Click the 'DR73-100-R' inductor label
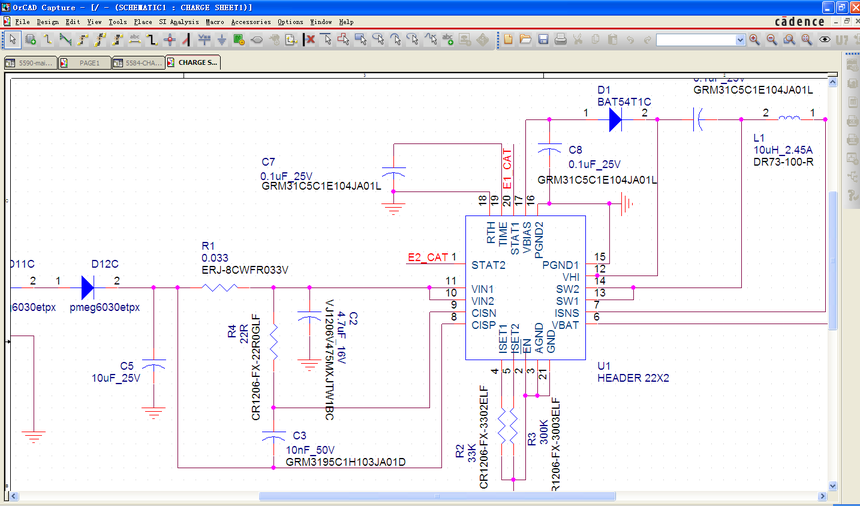The width and height of the screenshot is (860, 506). 783,162
